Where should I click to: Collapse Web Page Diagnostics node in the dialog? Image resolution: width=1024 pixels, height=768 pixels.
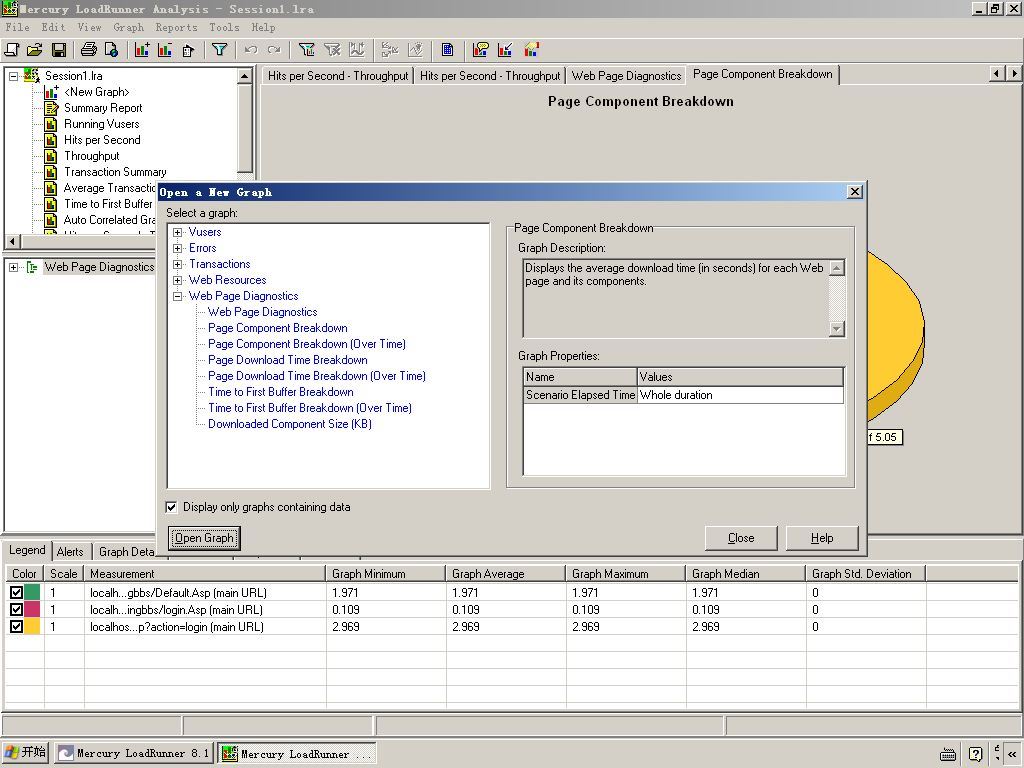178,296
